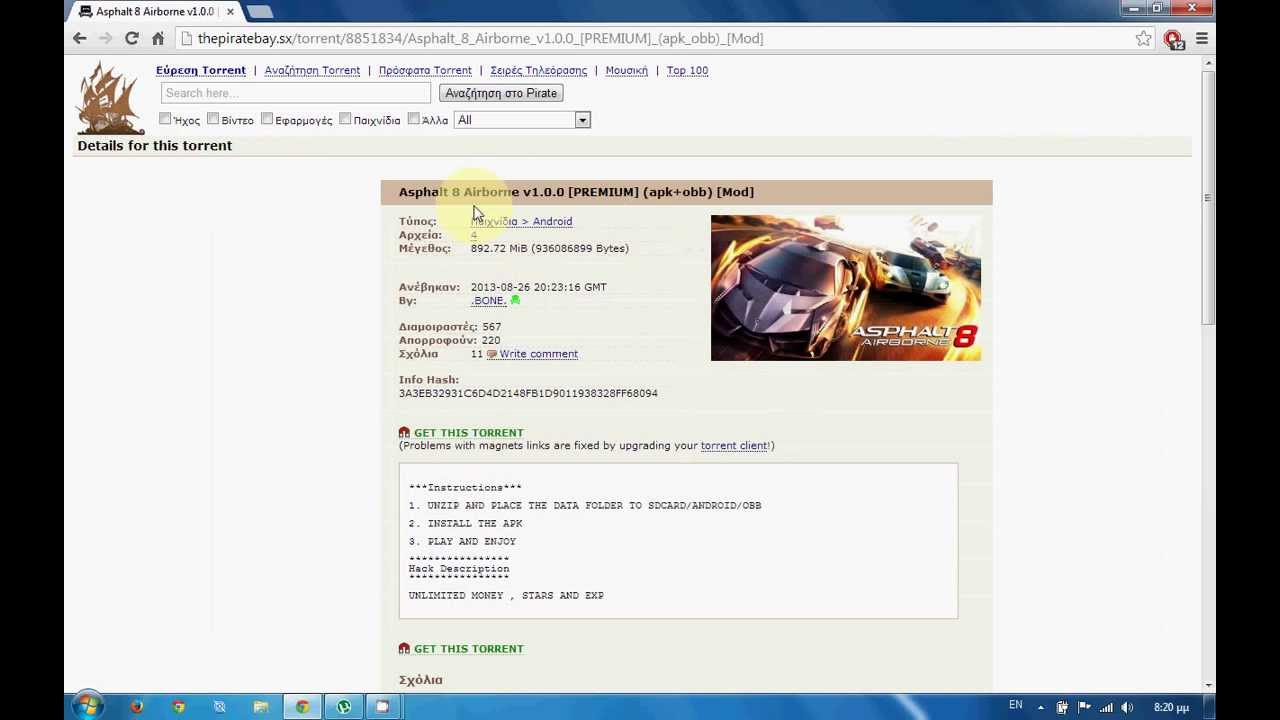Open the Write comment link
The image size is (1280, 720).
[x=539, y=354]
